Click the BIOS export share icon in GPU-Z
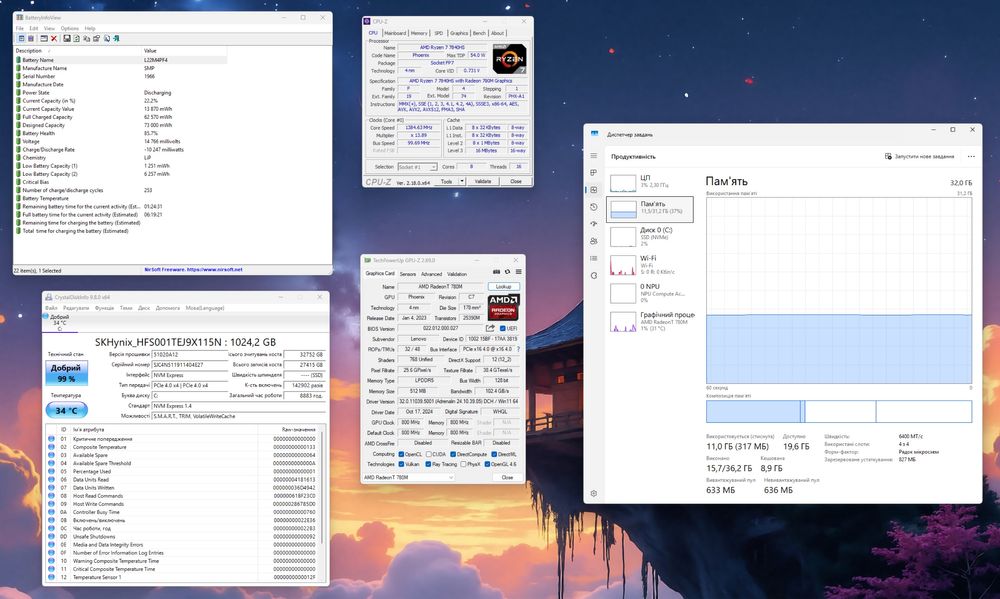 [x=490, y=328]
